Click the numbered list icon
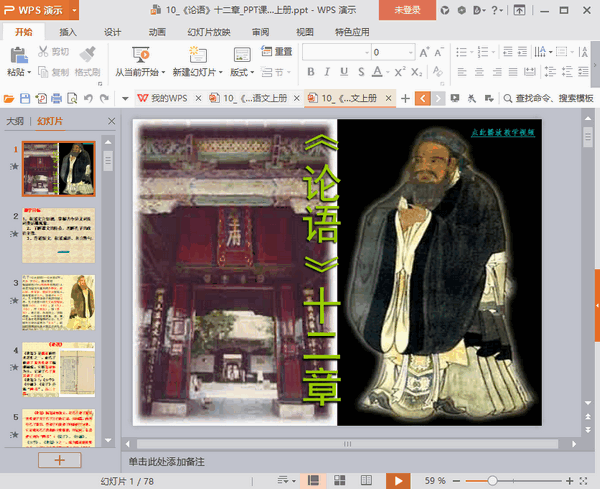Viewport: 600px width, 489px height. [x=483, y=52]
